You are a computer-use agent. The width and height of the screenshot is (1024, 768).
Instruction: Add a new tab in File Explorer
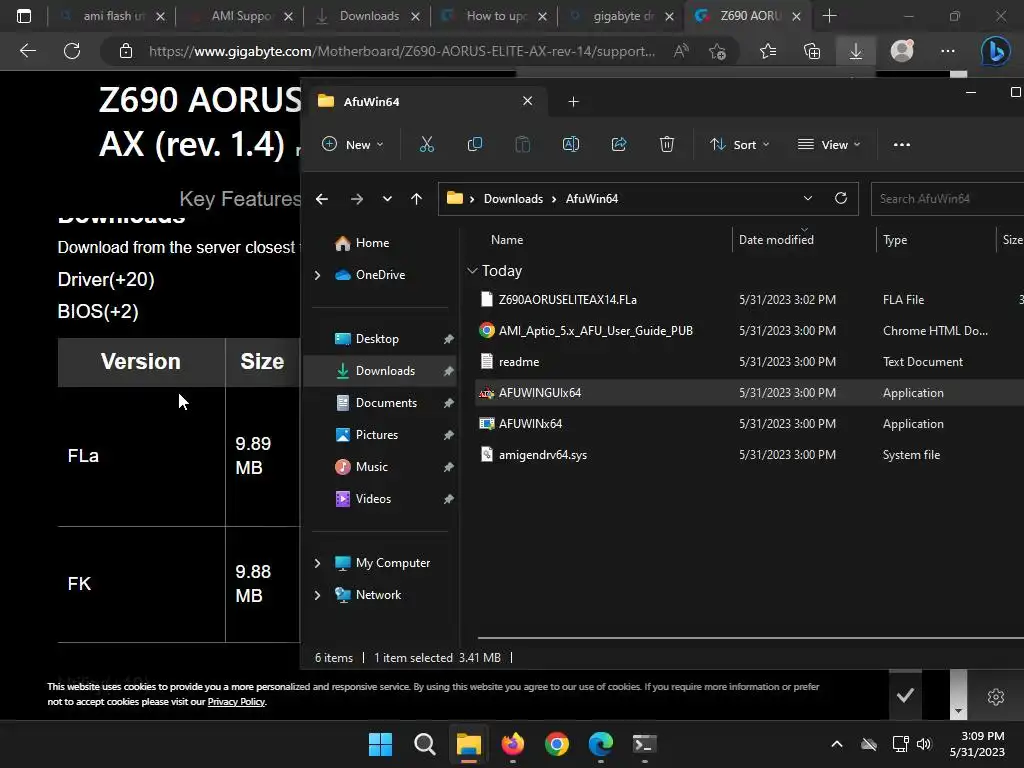pos(573,101)
